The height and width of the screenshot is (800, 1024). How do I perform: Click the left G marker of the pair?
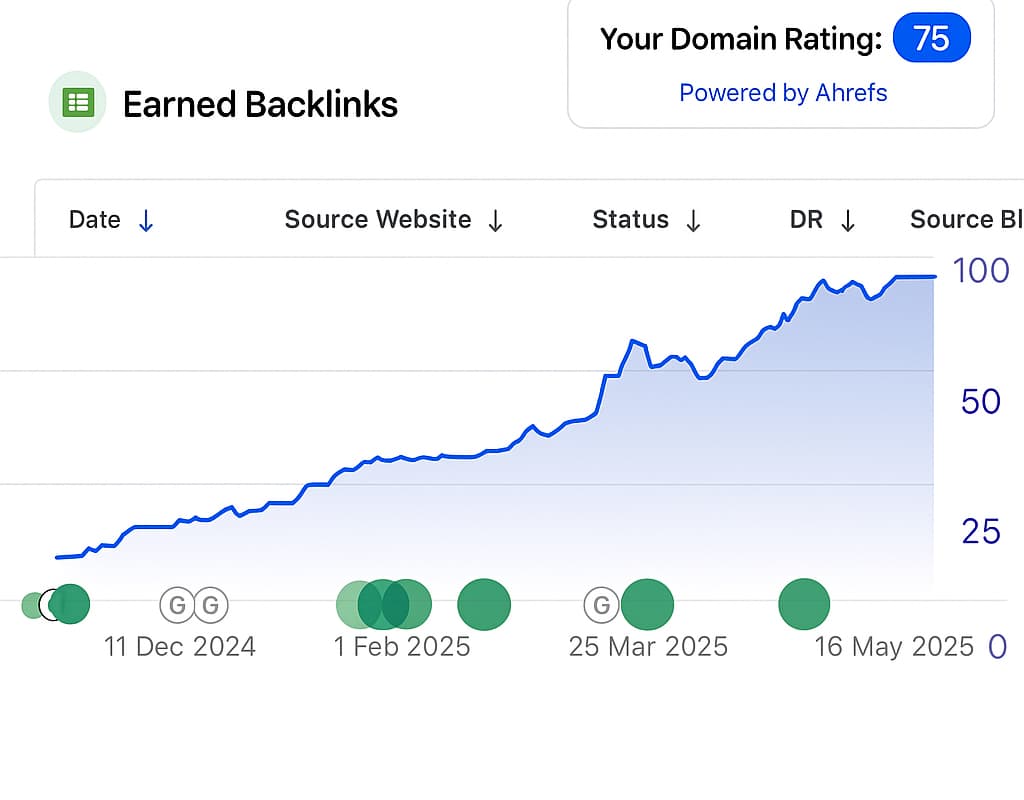point(176,605)
